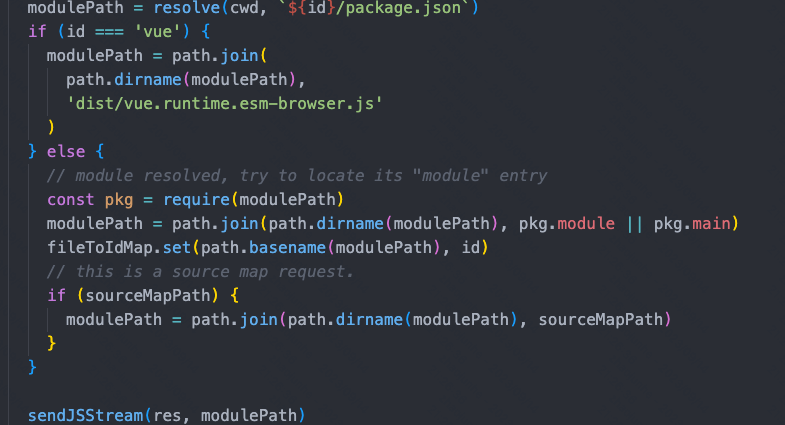
Task: Click the basename method call
Action: coord(287,248)
